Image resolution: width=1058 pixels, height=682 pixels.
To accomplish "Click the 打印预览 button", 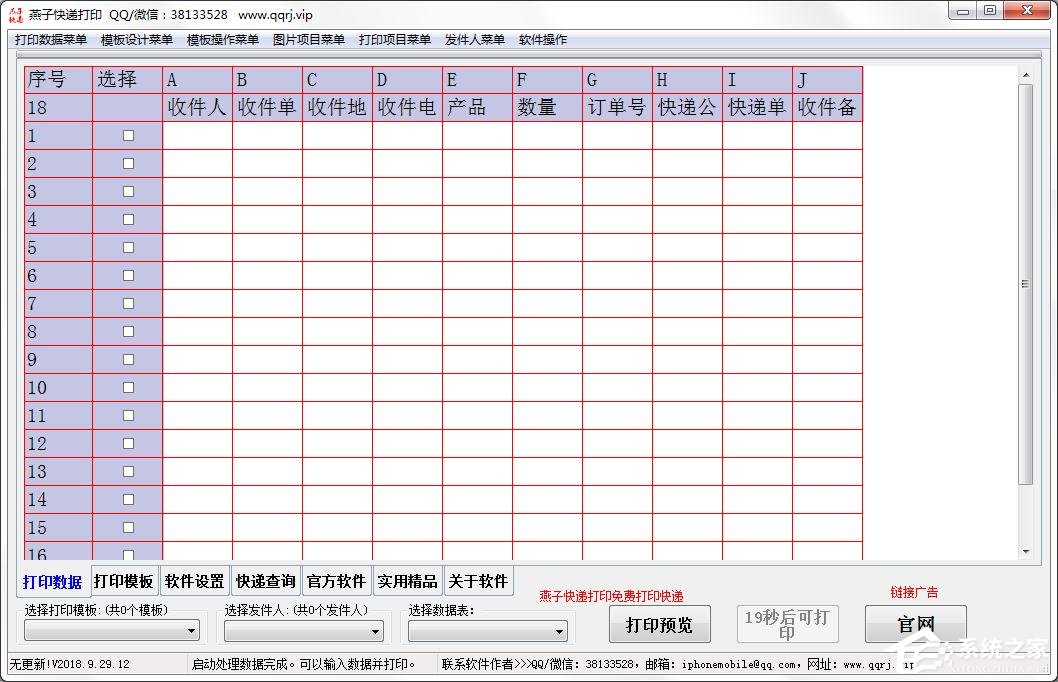I will (659, 625).
